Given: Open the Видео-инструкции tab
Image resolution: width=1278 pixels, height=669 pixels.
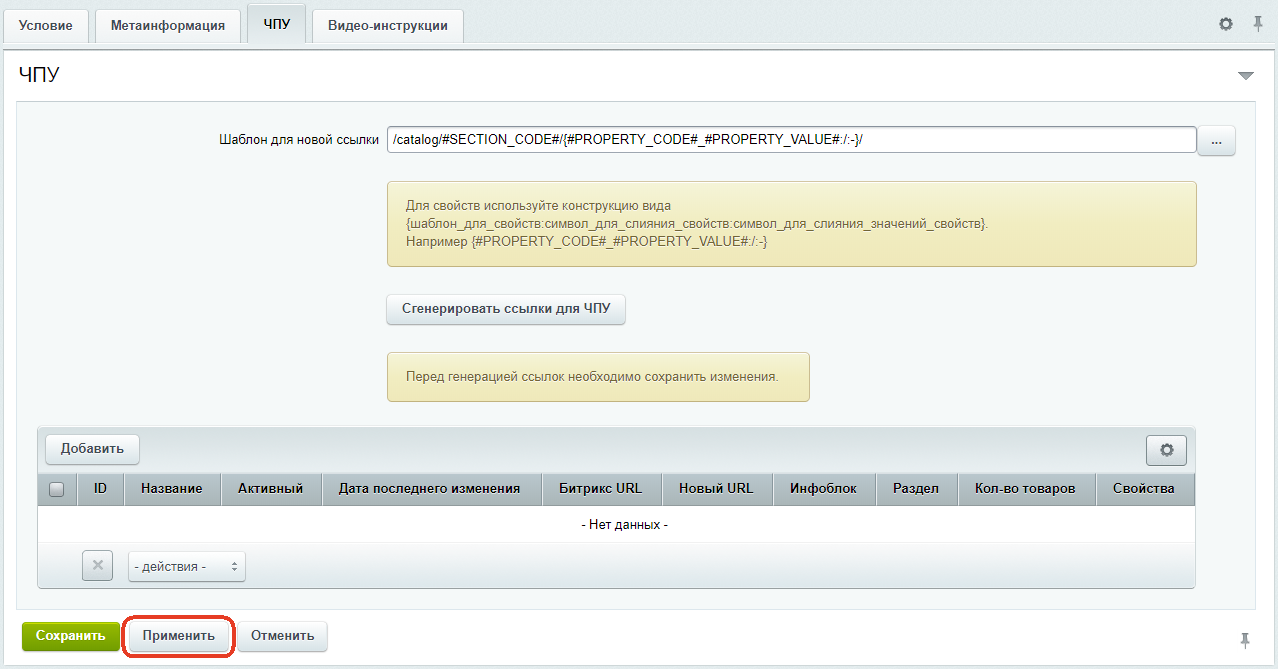Looking at the screenshot, I should click(387, 25).
